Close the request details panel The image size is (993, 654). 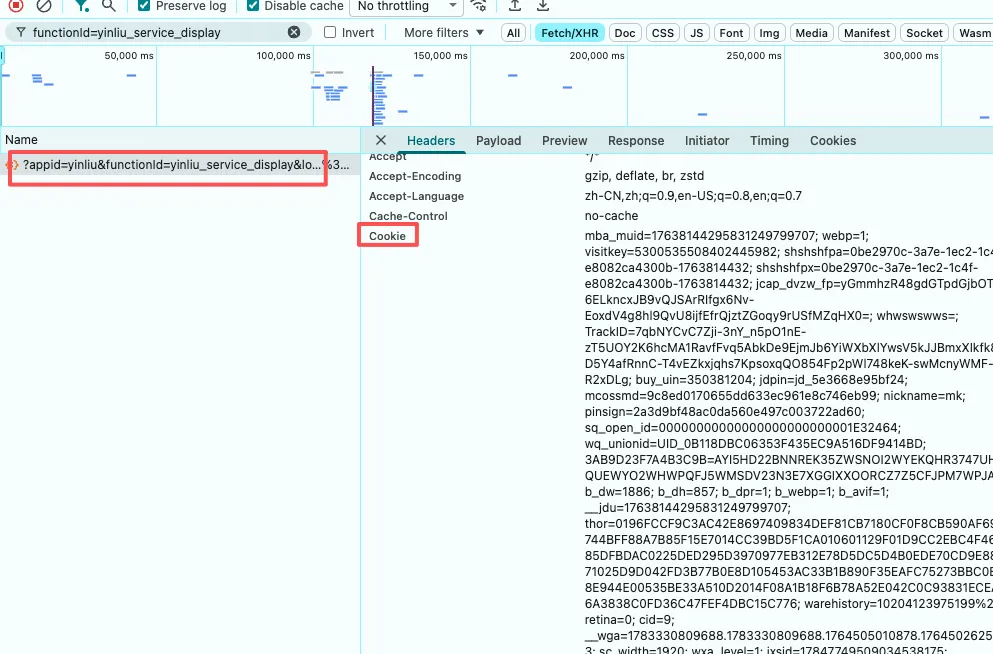tap(381, 140)
